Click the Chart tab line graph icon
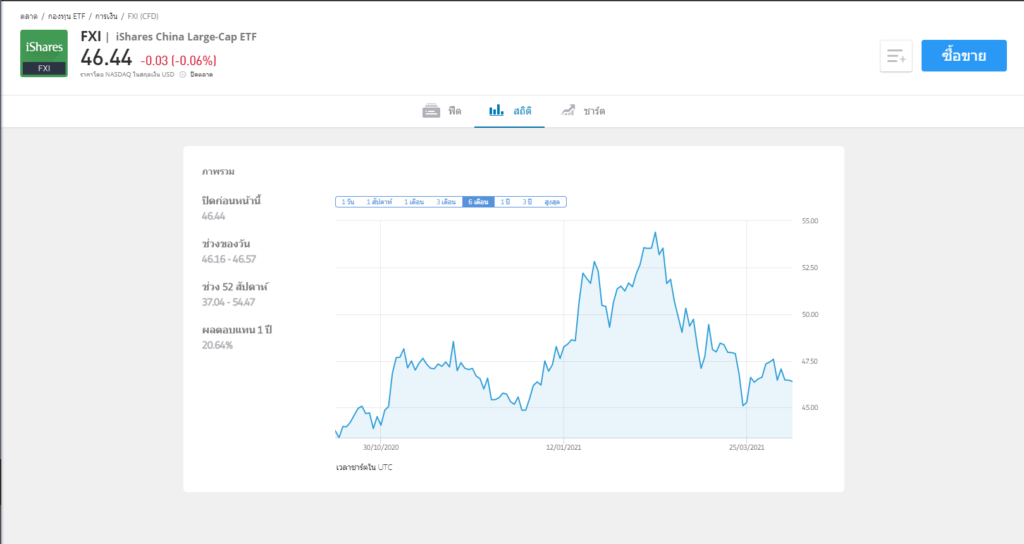1024x544 pixels. 568,110
